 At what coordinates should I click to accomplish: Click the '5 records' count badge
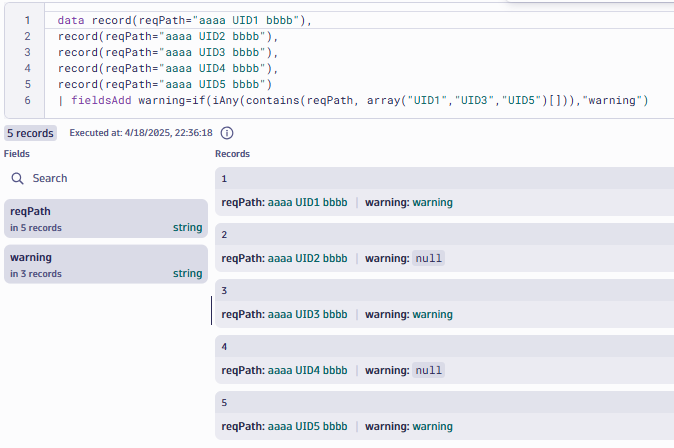tap(30, 133)
